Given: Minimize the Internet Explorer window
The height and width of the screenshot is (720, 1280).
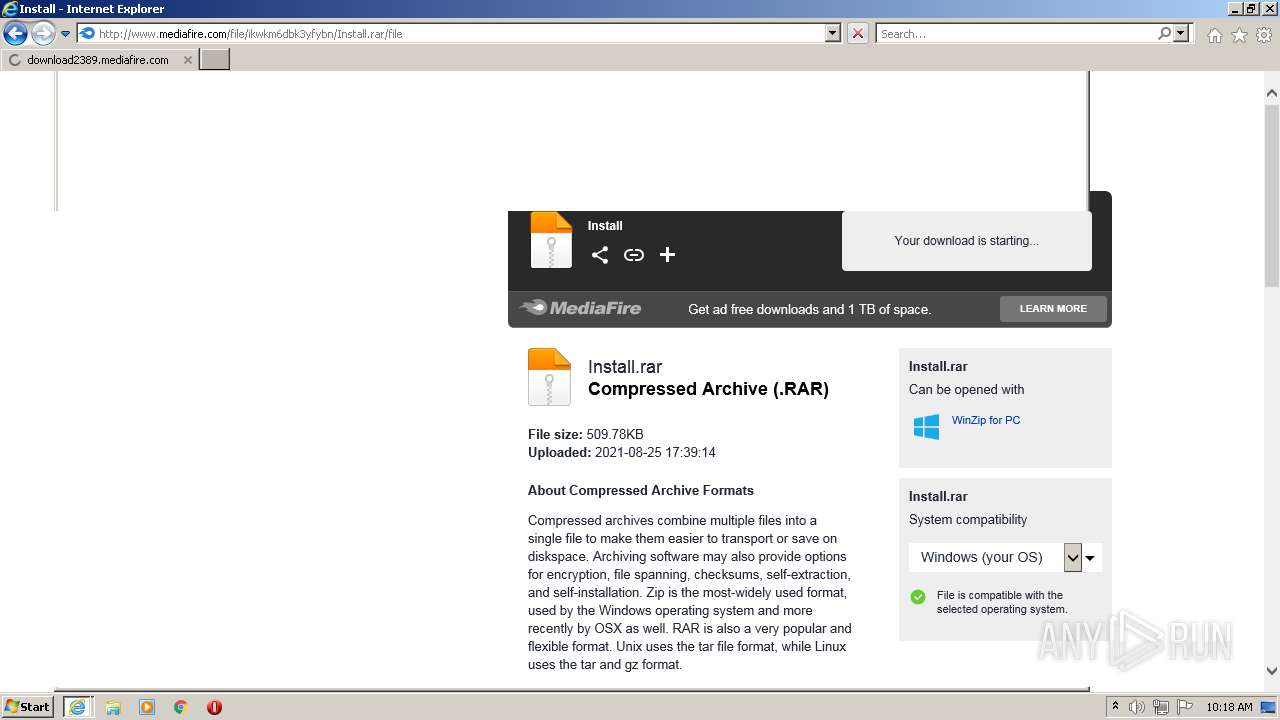Looking at the screenshot, I should coord(1233,9).
